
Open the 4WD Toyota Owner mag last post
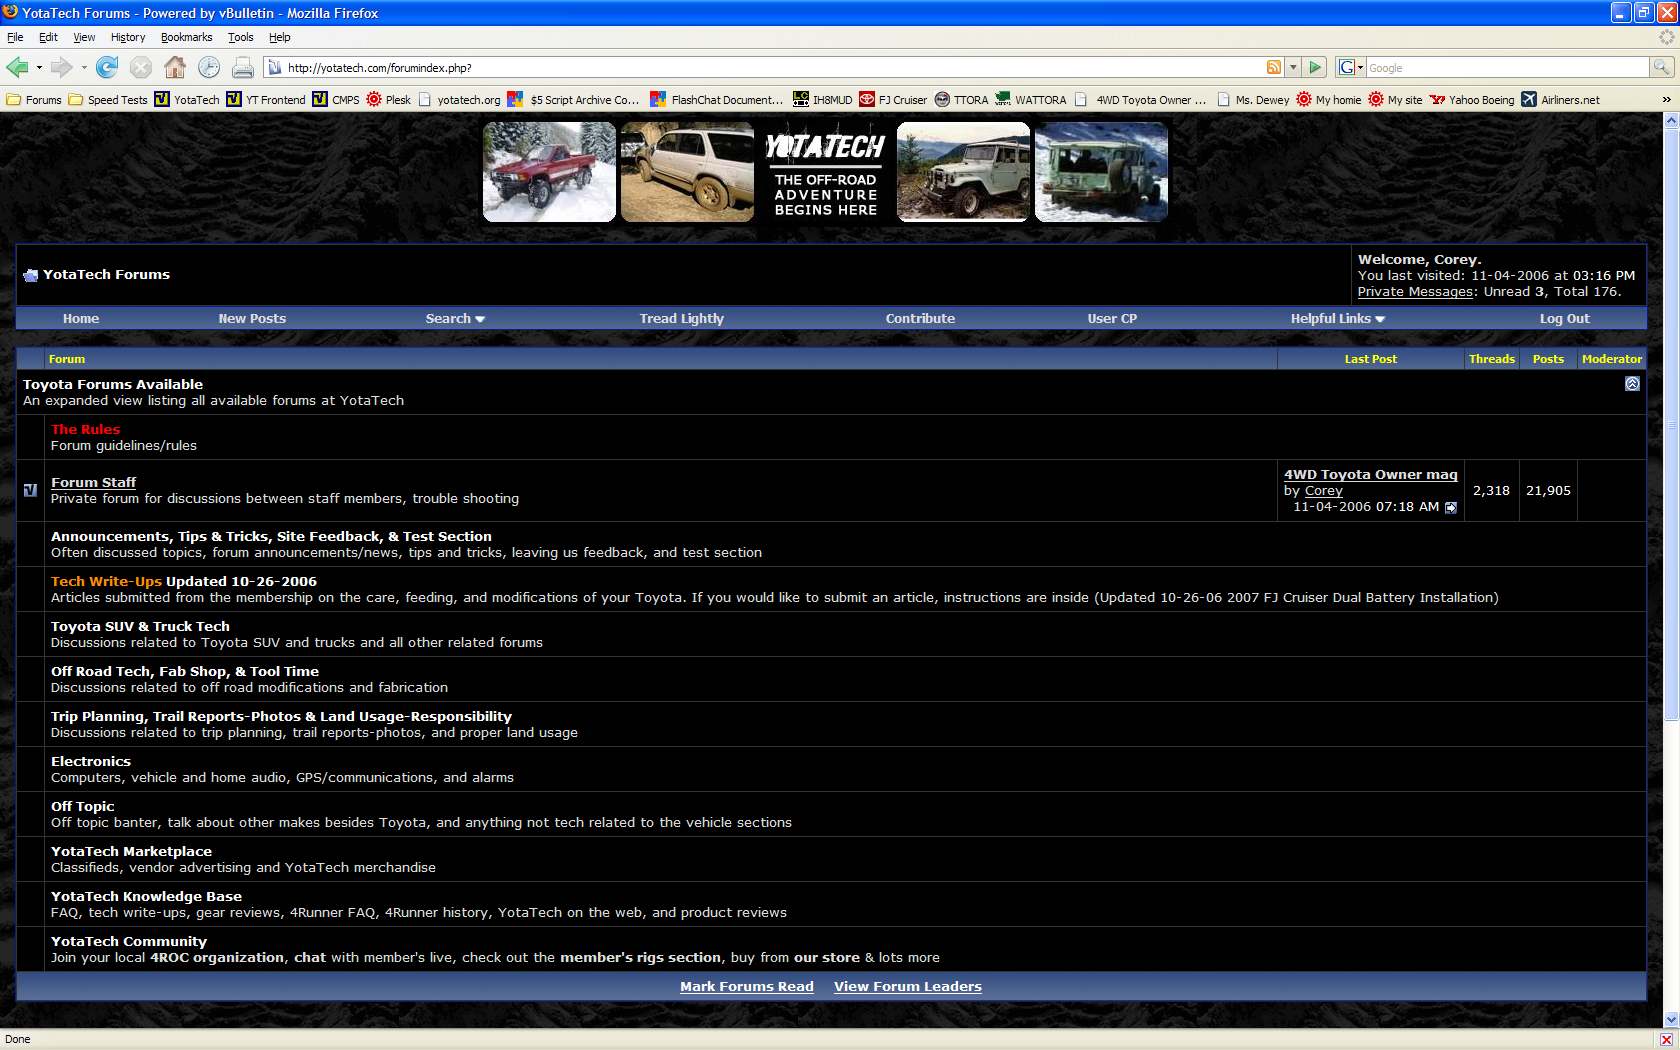1371,474
